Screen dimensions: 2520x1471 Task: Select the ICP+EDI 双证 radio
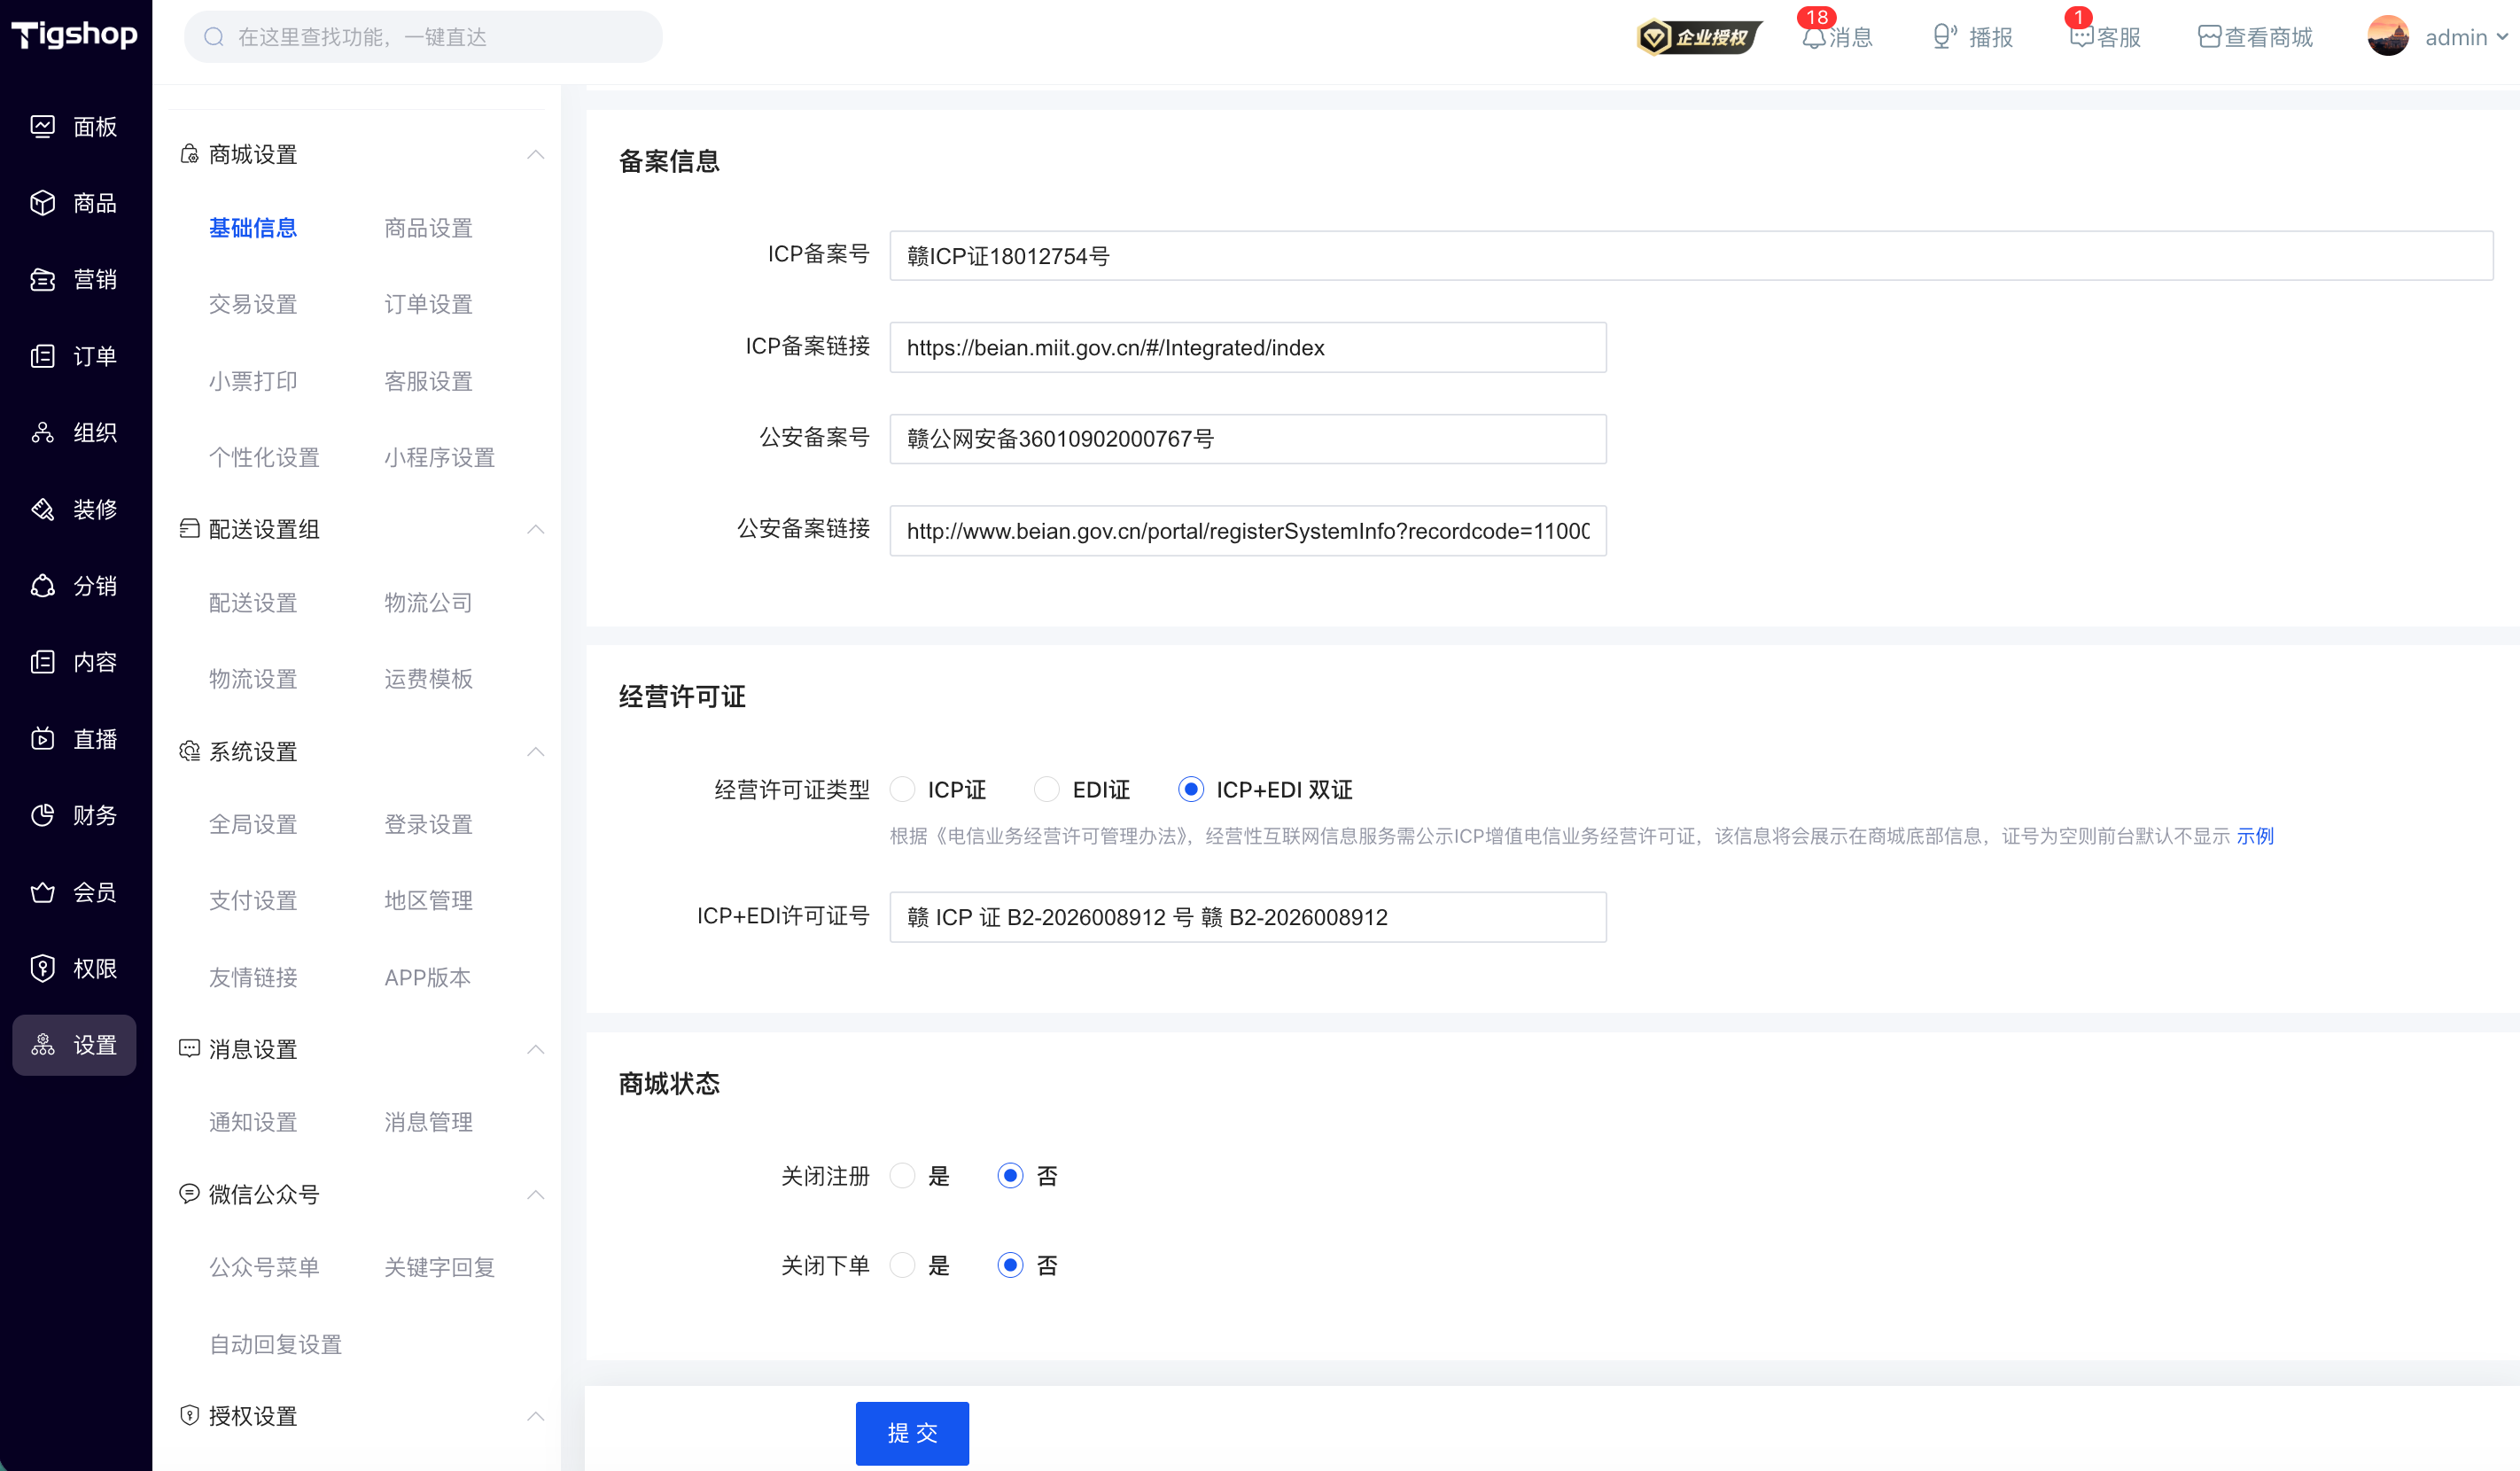click(x=1190, y=789)
